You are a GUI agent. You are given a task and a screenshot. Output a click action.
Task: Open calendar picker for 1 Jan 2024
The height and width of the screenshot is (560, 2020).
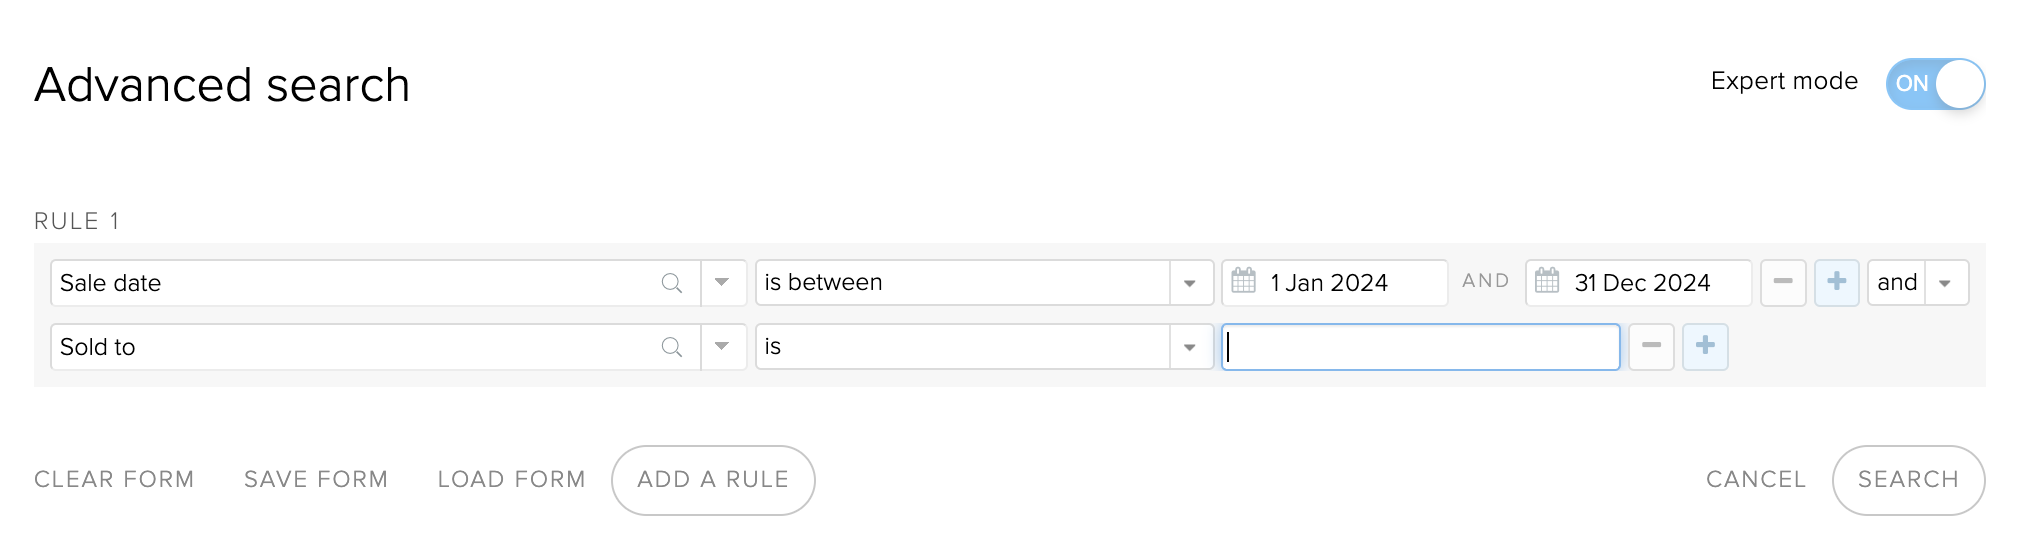click(x=1243, y=281)
